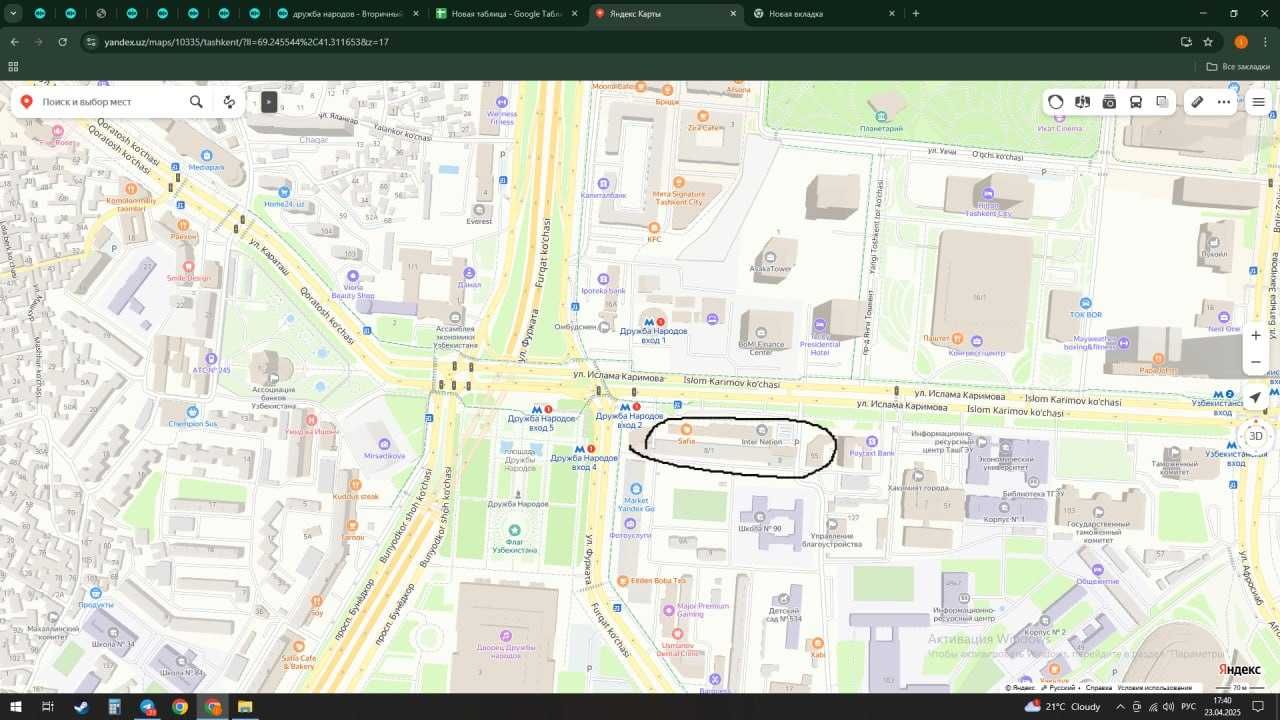This screenshot has height=720, width=1280.
Task: Toggle the 3D map tilt button
Action: pyautogui.click(x=1256, y=436)
